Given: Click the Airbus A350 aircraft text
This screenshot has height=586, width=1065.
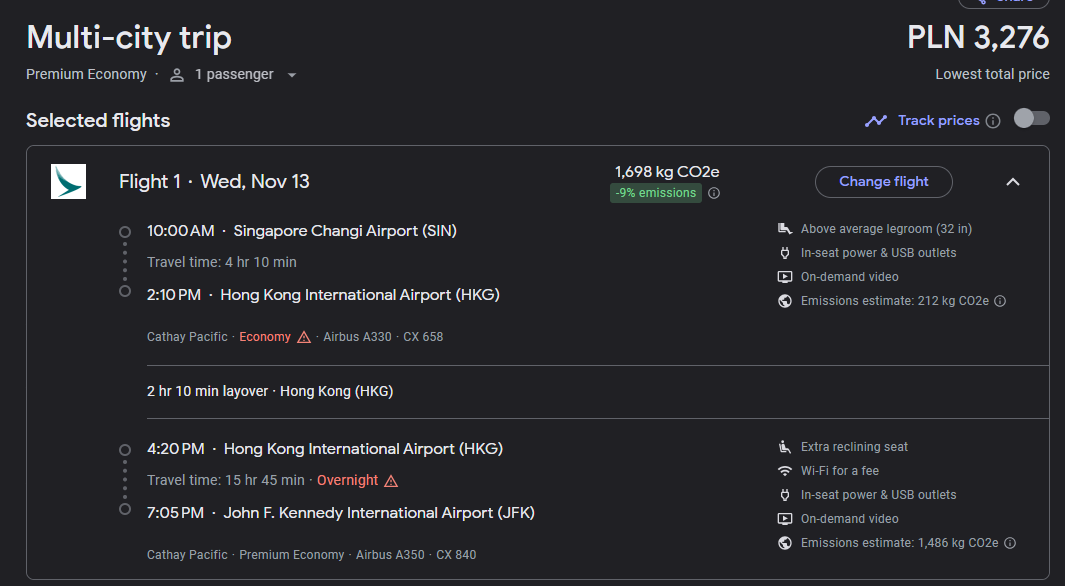Looking at the screenshot, I should [390, 555].
